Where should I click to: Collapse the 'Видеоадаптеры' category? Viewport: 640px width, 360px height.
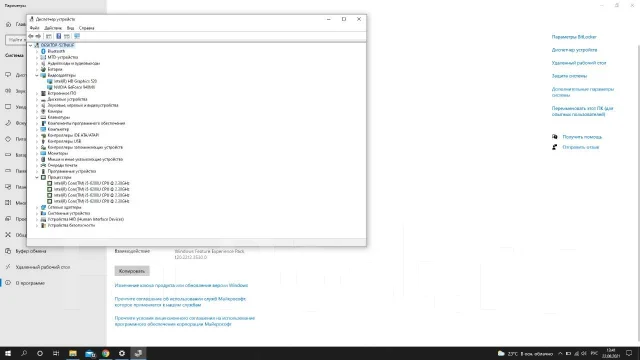37,76
